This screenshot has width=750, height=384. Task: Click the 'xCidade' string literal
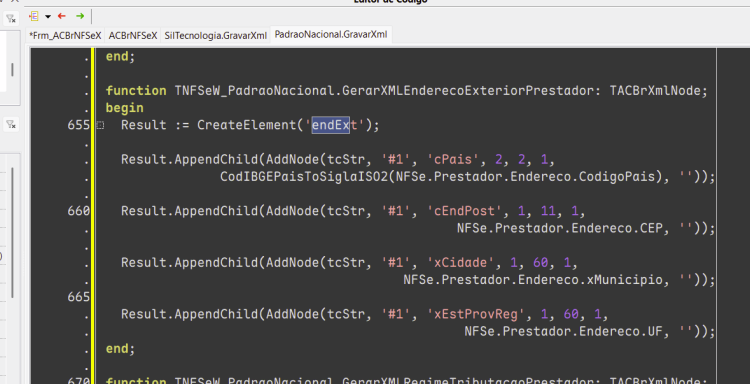(x=461, y=263)
